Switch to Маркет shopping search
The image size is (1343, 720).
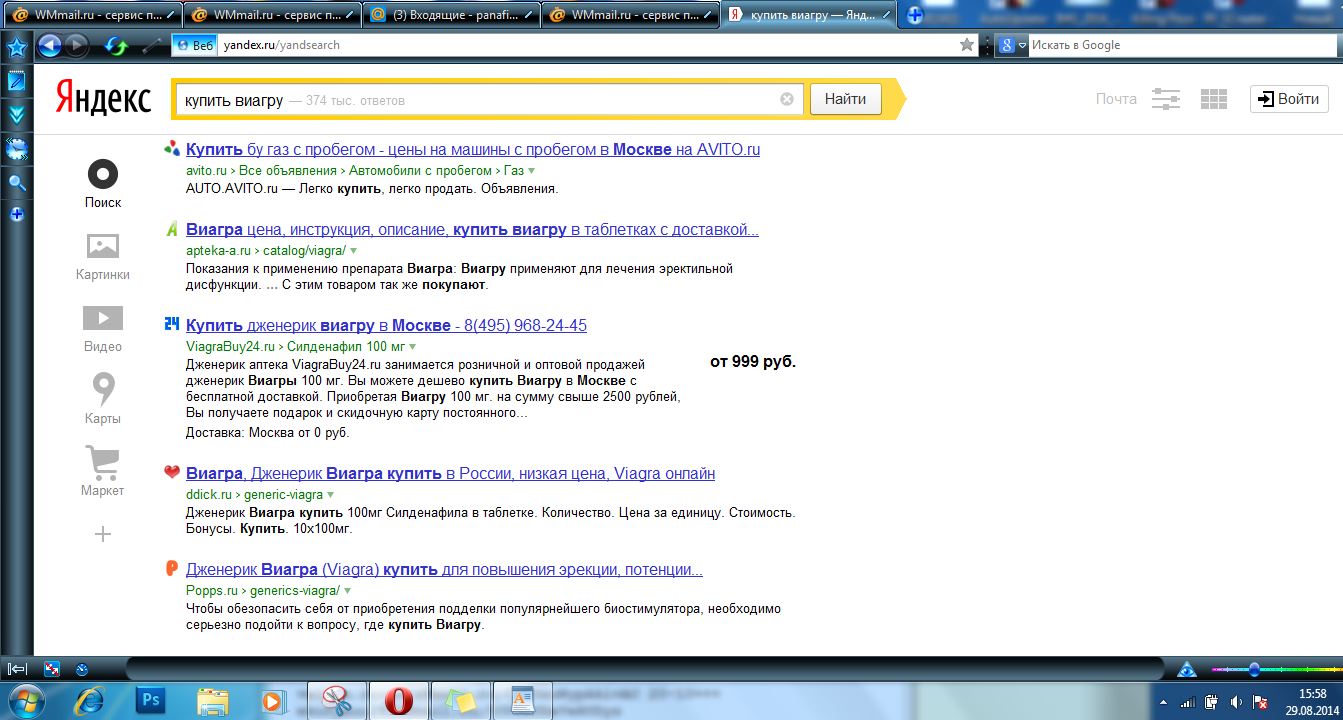pyautogui.click(x=103, y=472)
